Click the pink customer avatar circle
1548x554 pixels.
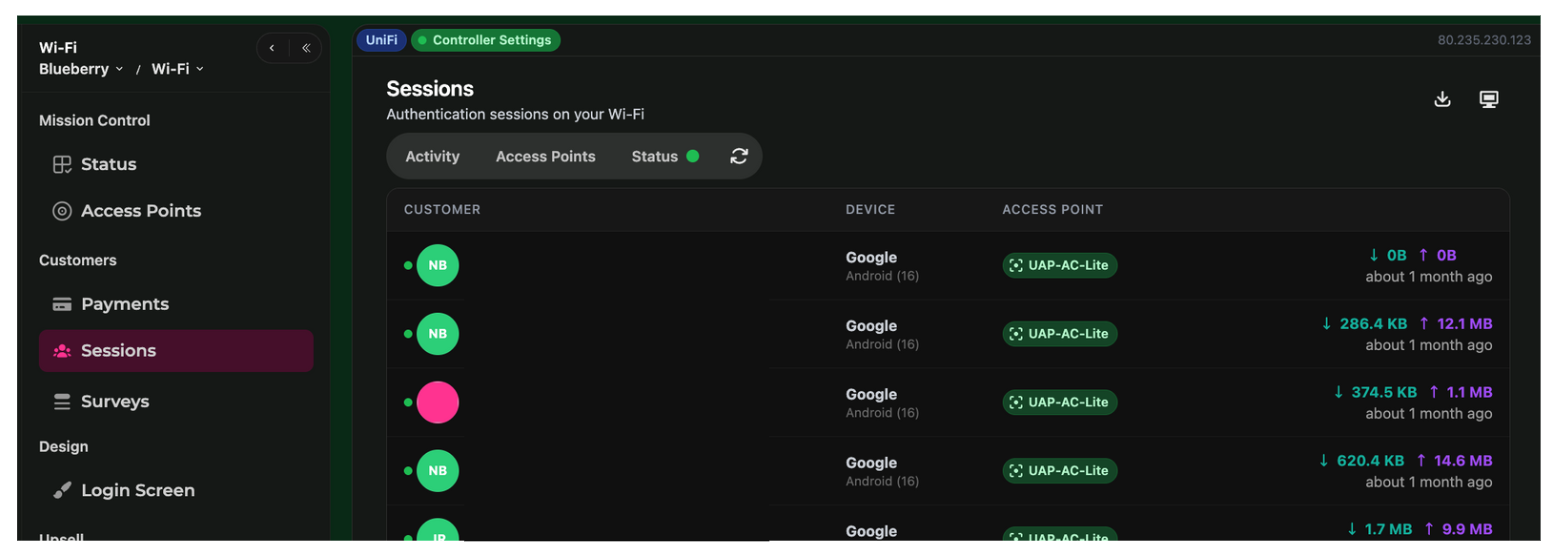click(437, 402)
